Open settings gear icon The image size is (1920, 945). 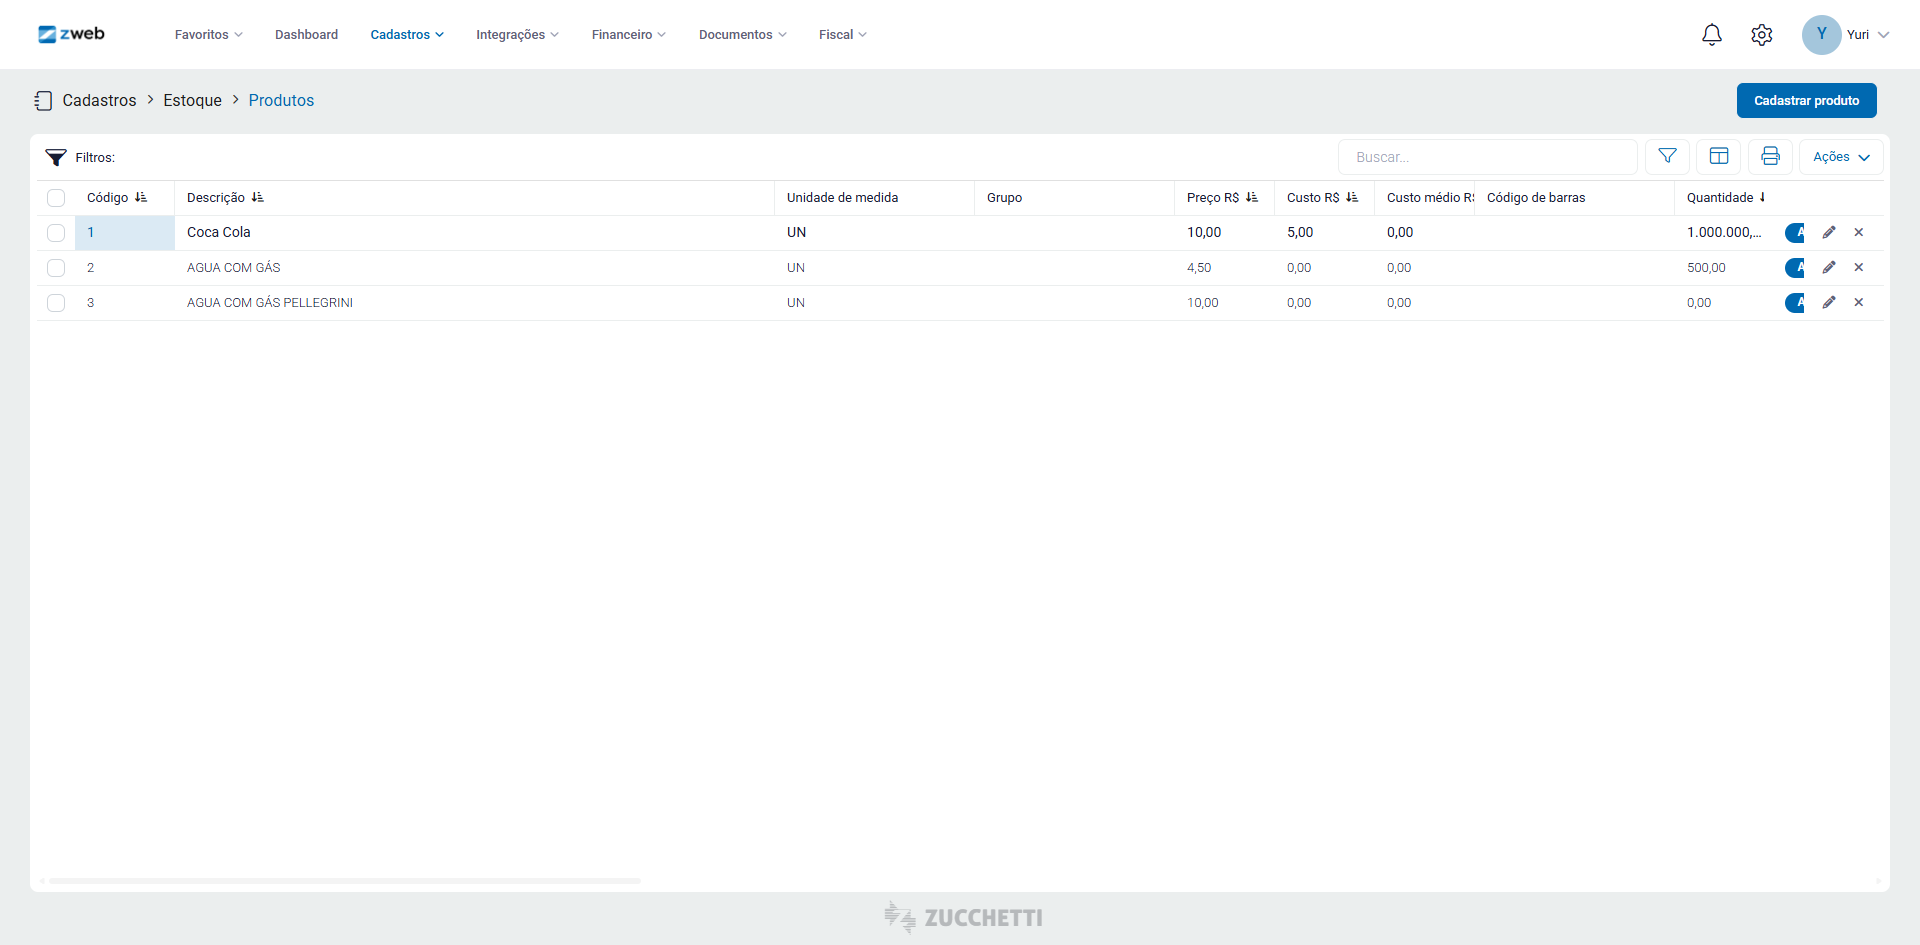1761,35
